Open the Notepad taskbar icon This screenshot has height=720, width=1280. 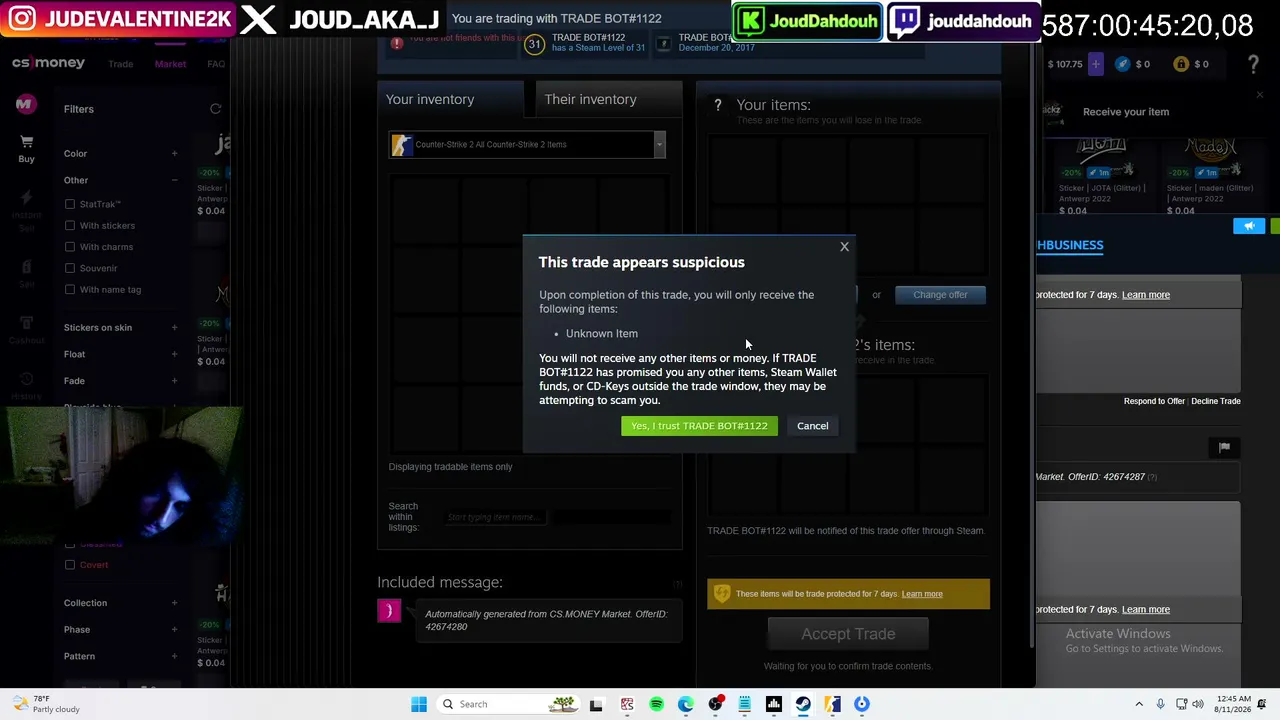click(744, 704)
